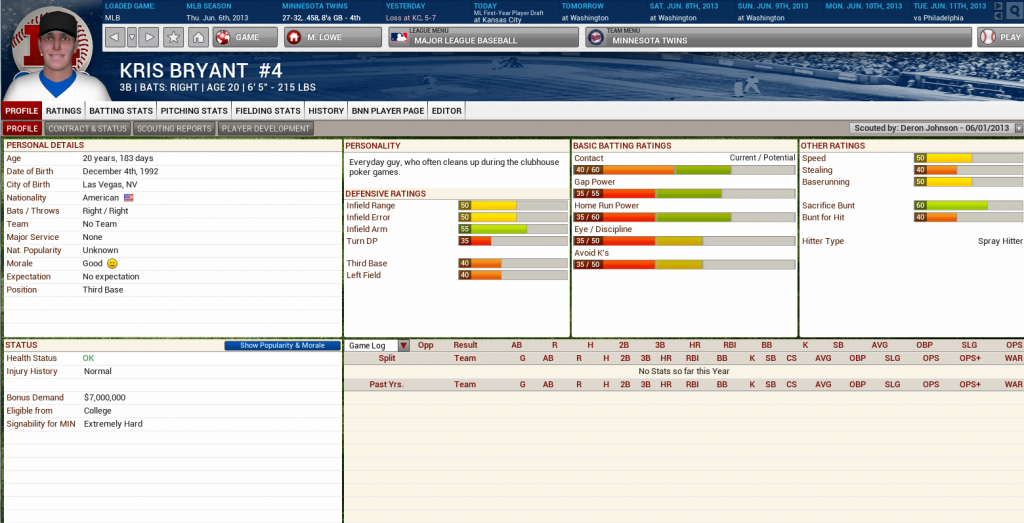
Task: Click the Contact rating bar
Action: tap(684, 170)
